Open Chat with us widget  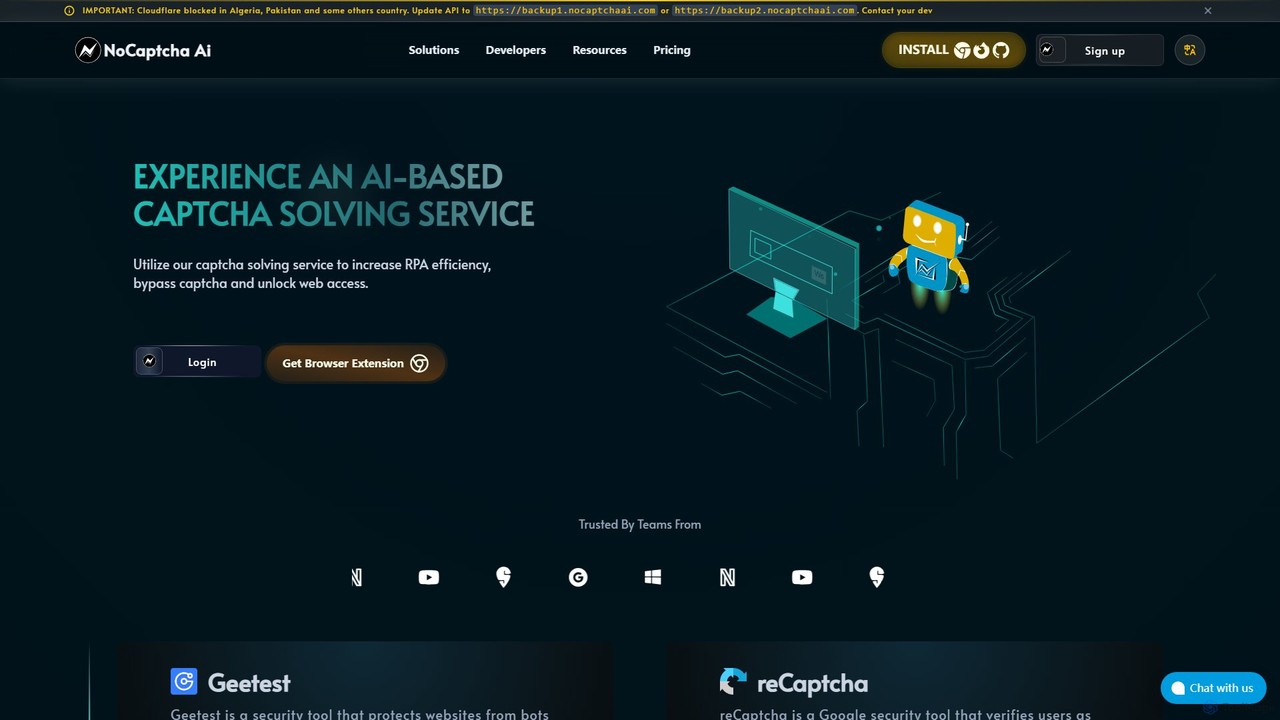click(1213, 688)
